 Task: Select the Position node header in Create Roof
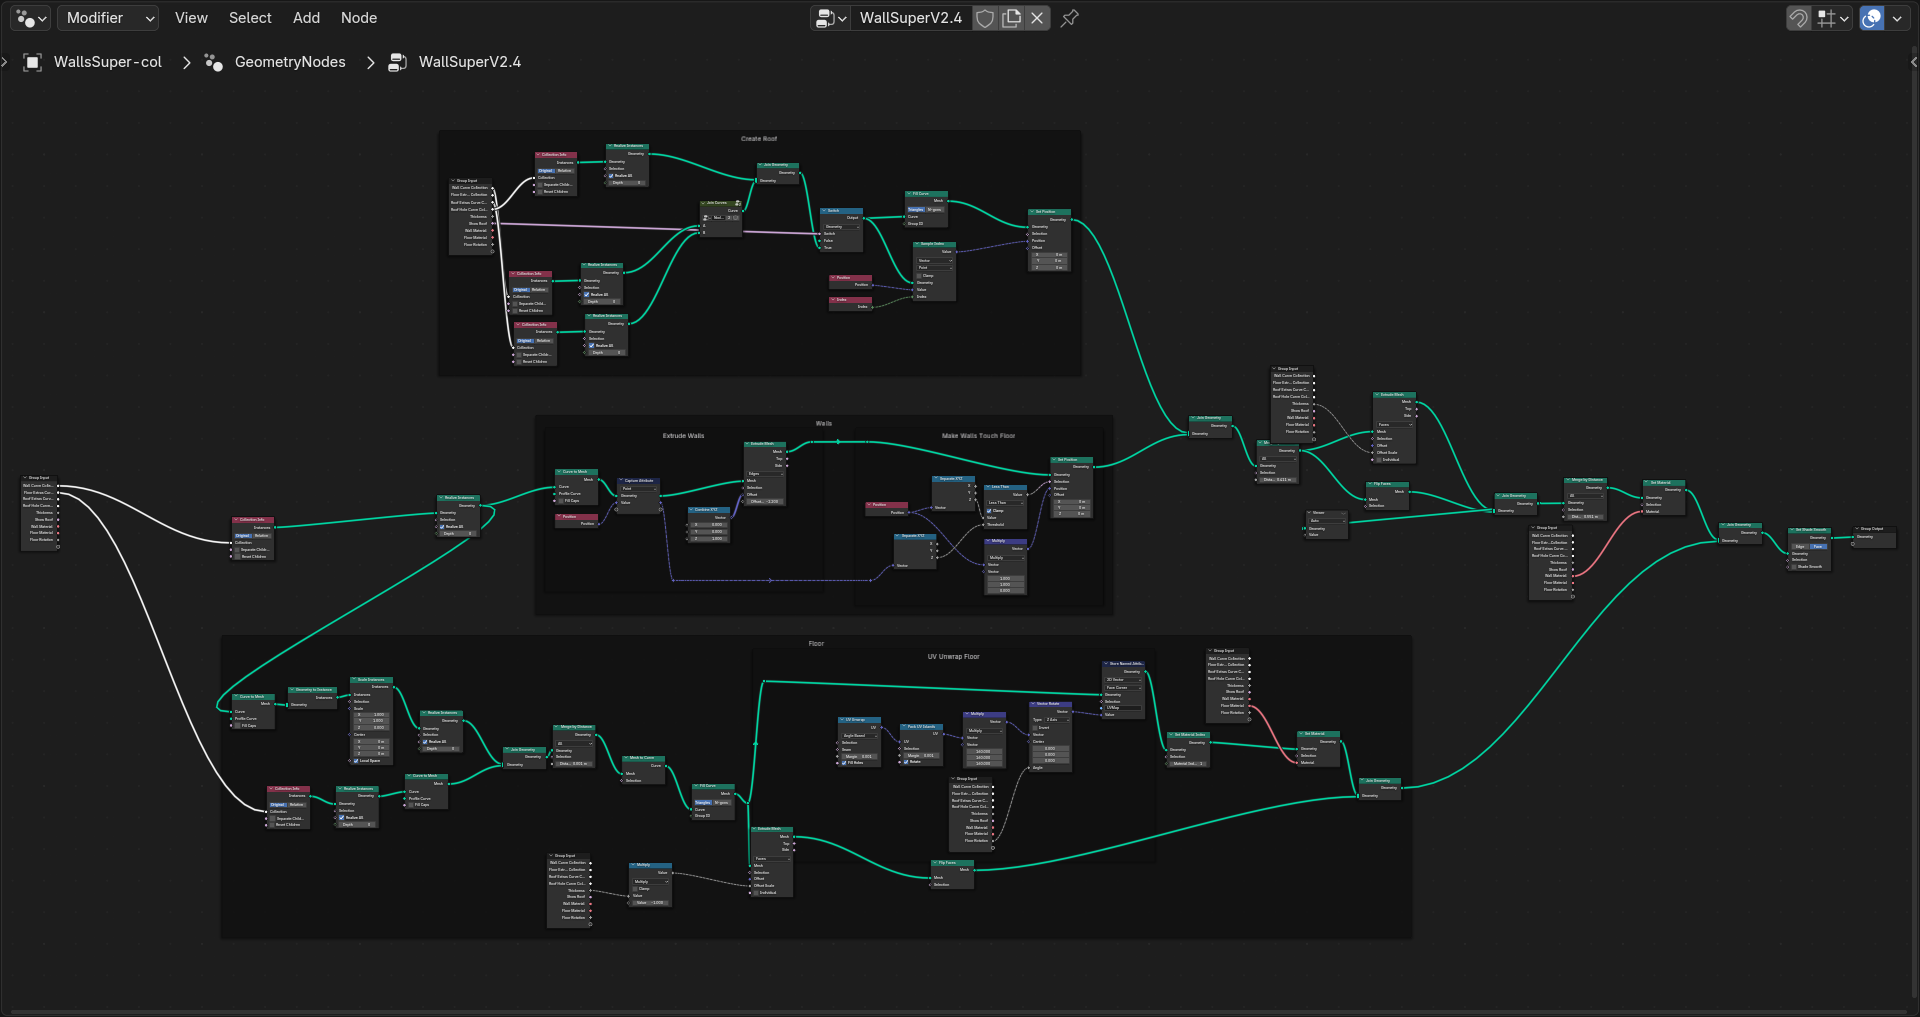tap(850, 278)
